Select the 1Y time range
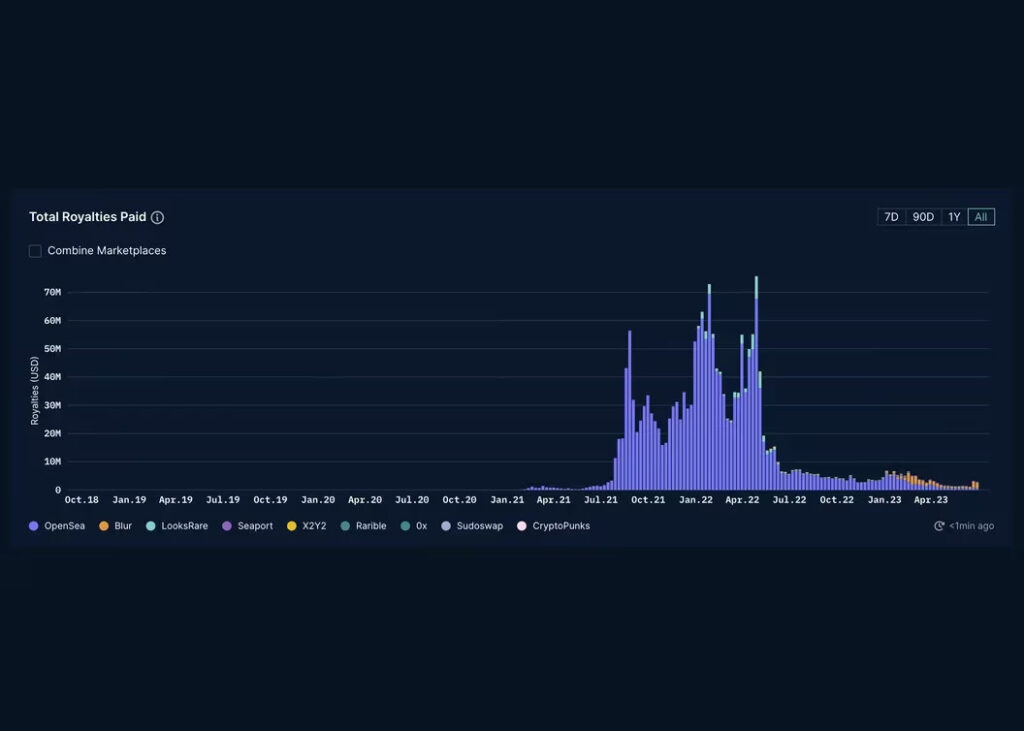This screenshot has height=731, width=1024. [954, 217]
